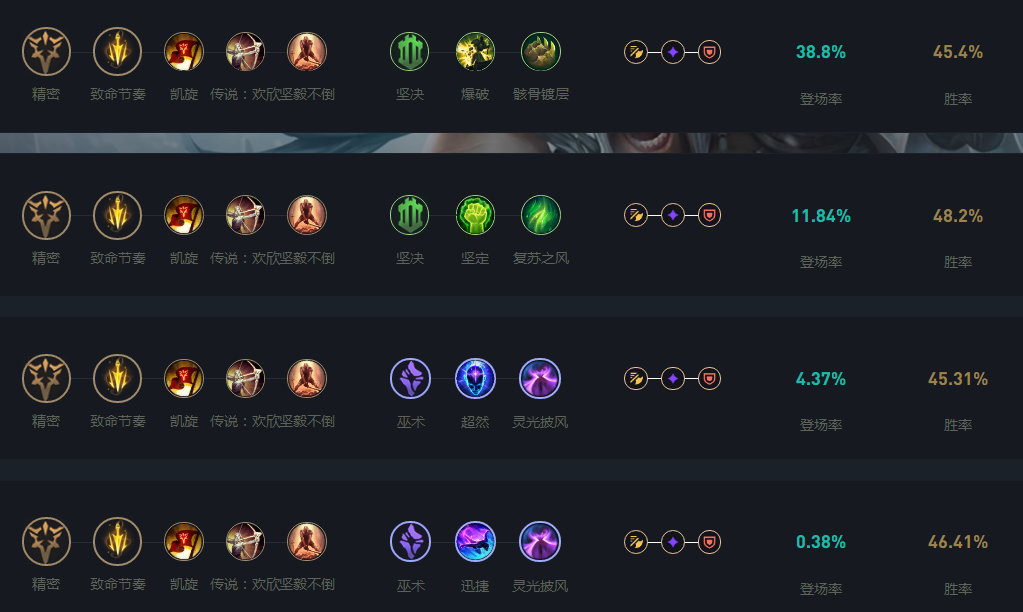Click the 凯旋 rune in the 4.37% row
The height and width of the screenshot is (612, 1023).
[183, 378]
